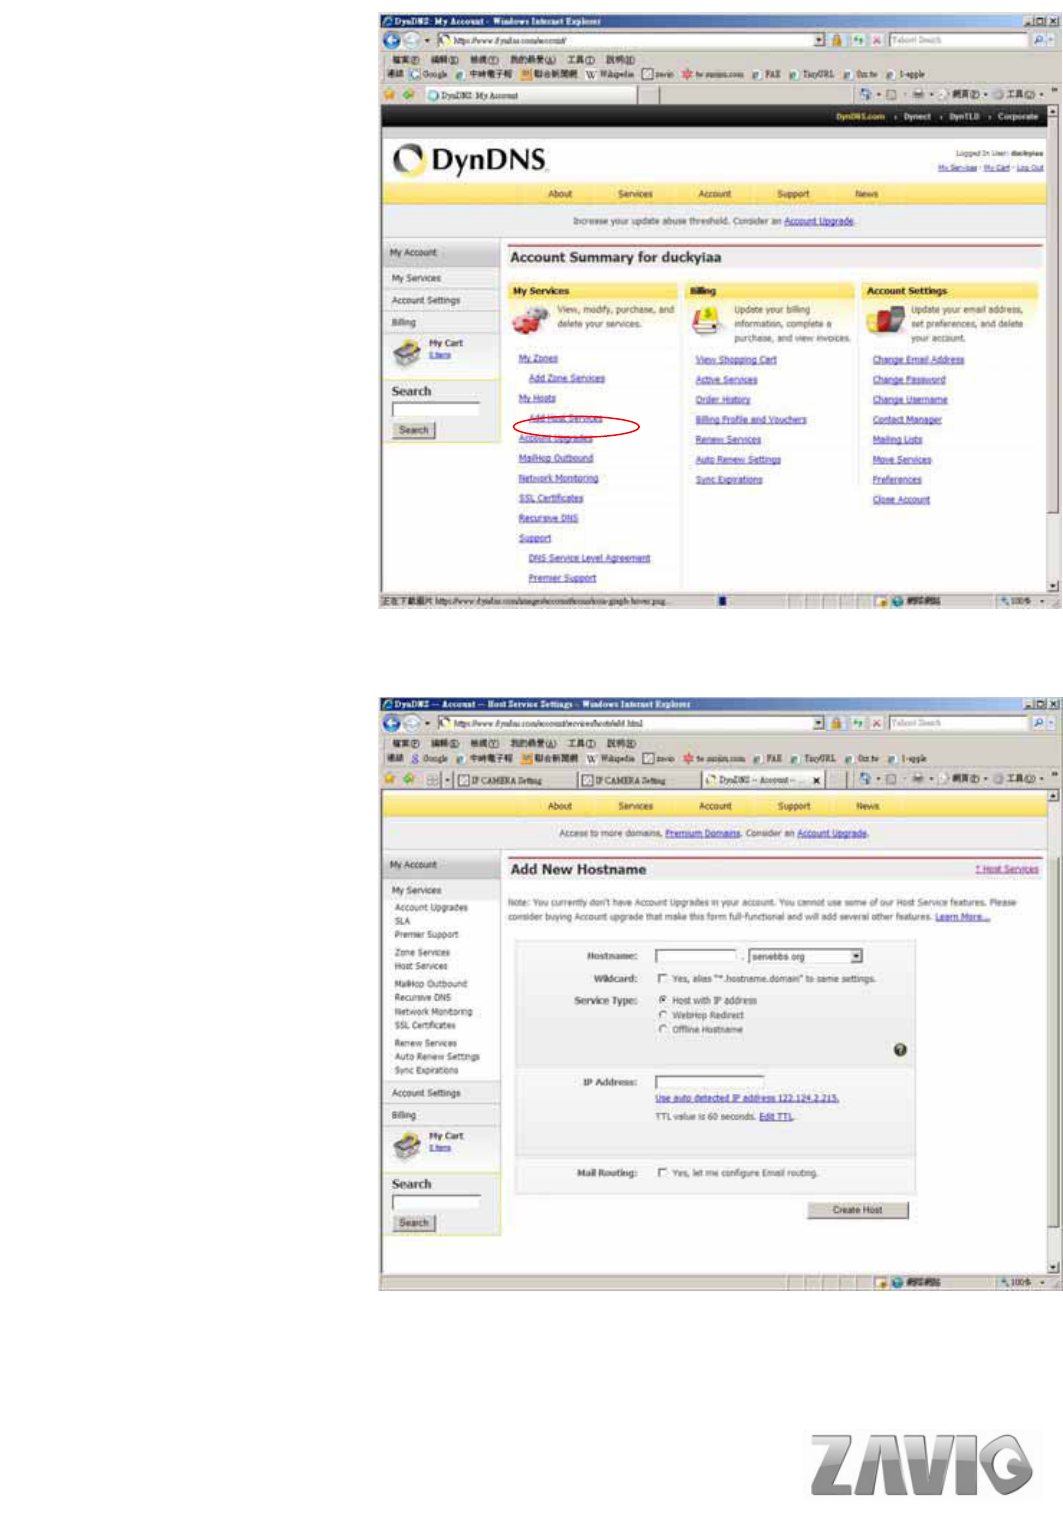Click the Host Services link beside Add New Hostname

click(x=1008, y=869)
